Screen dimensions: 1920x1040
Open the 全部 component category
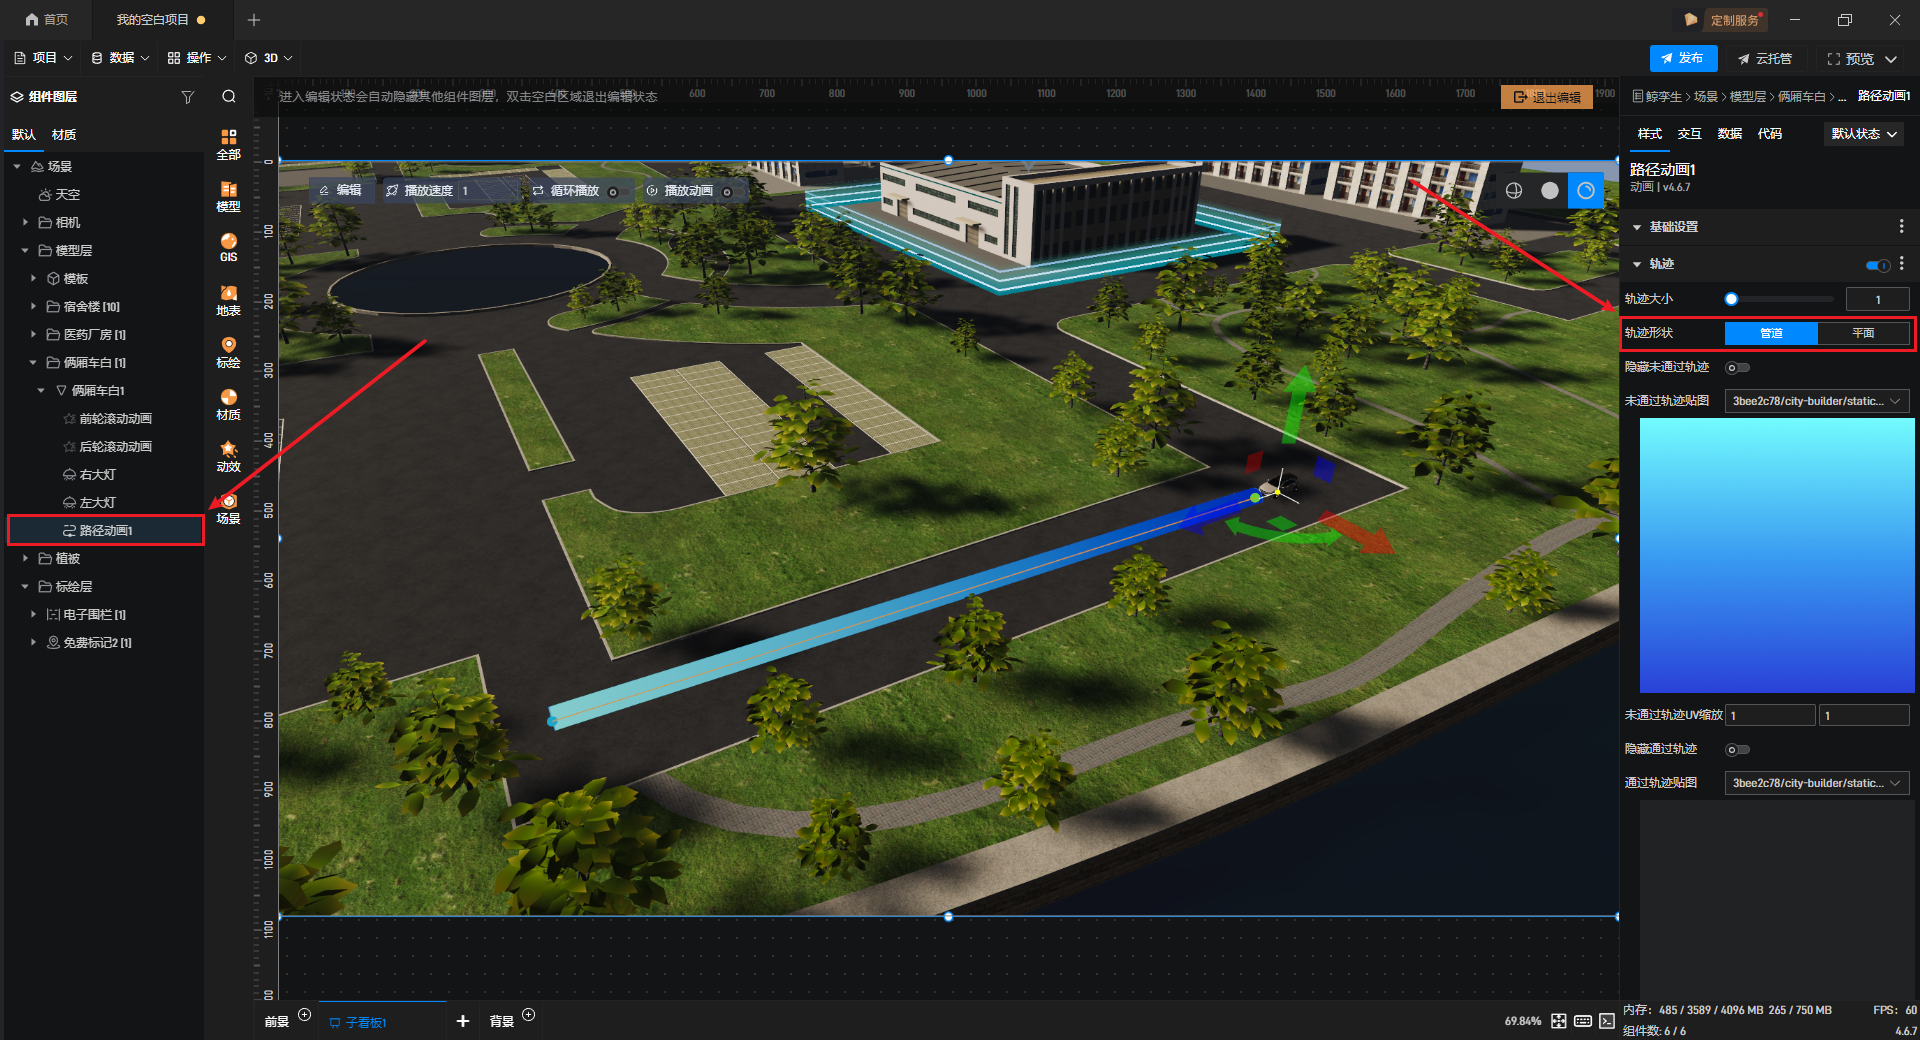point(229,144)
